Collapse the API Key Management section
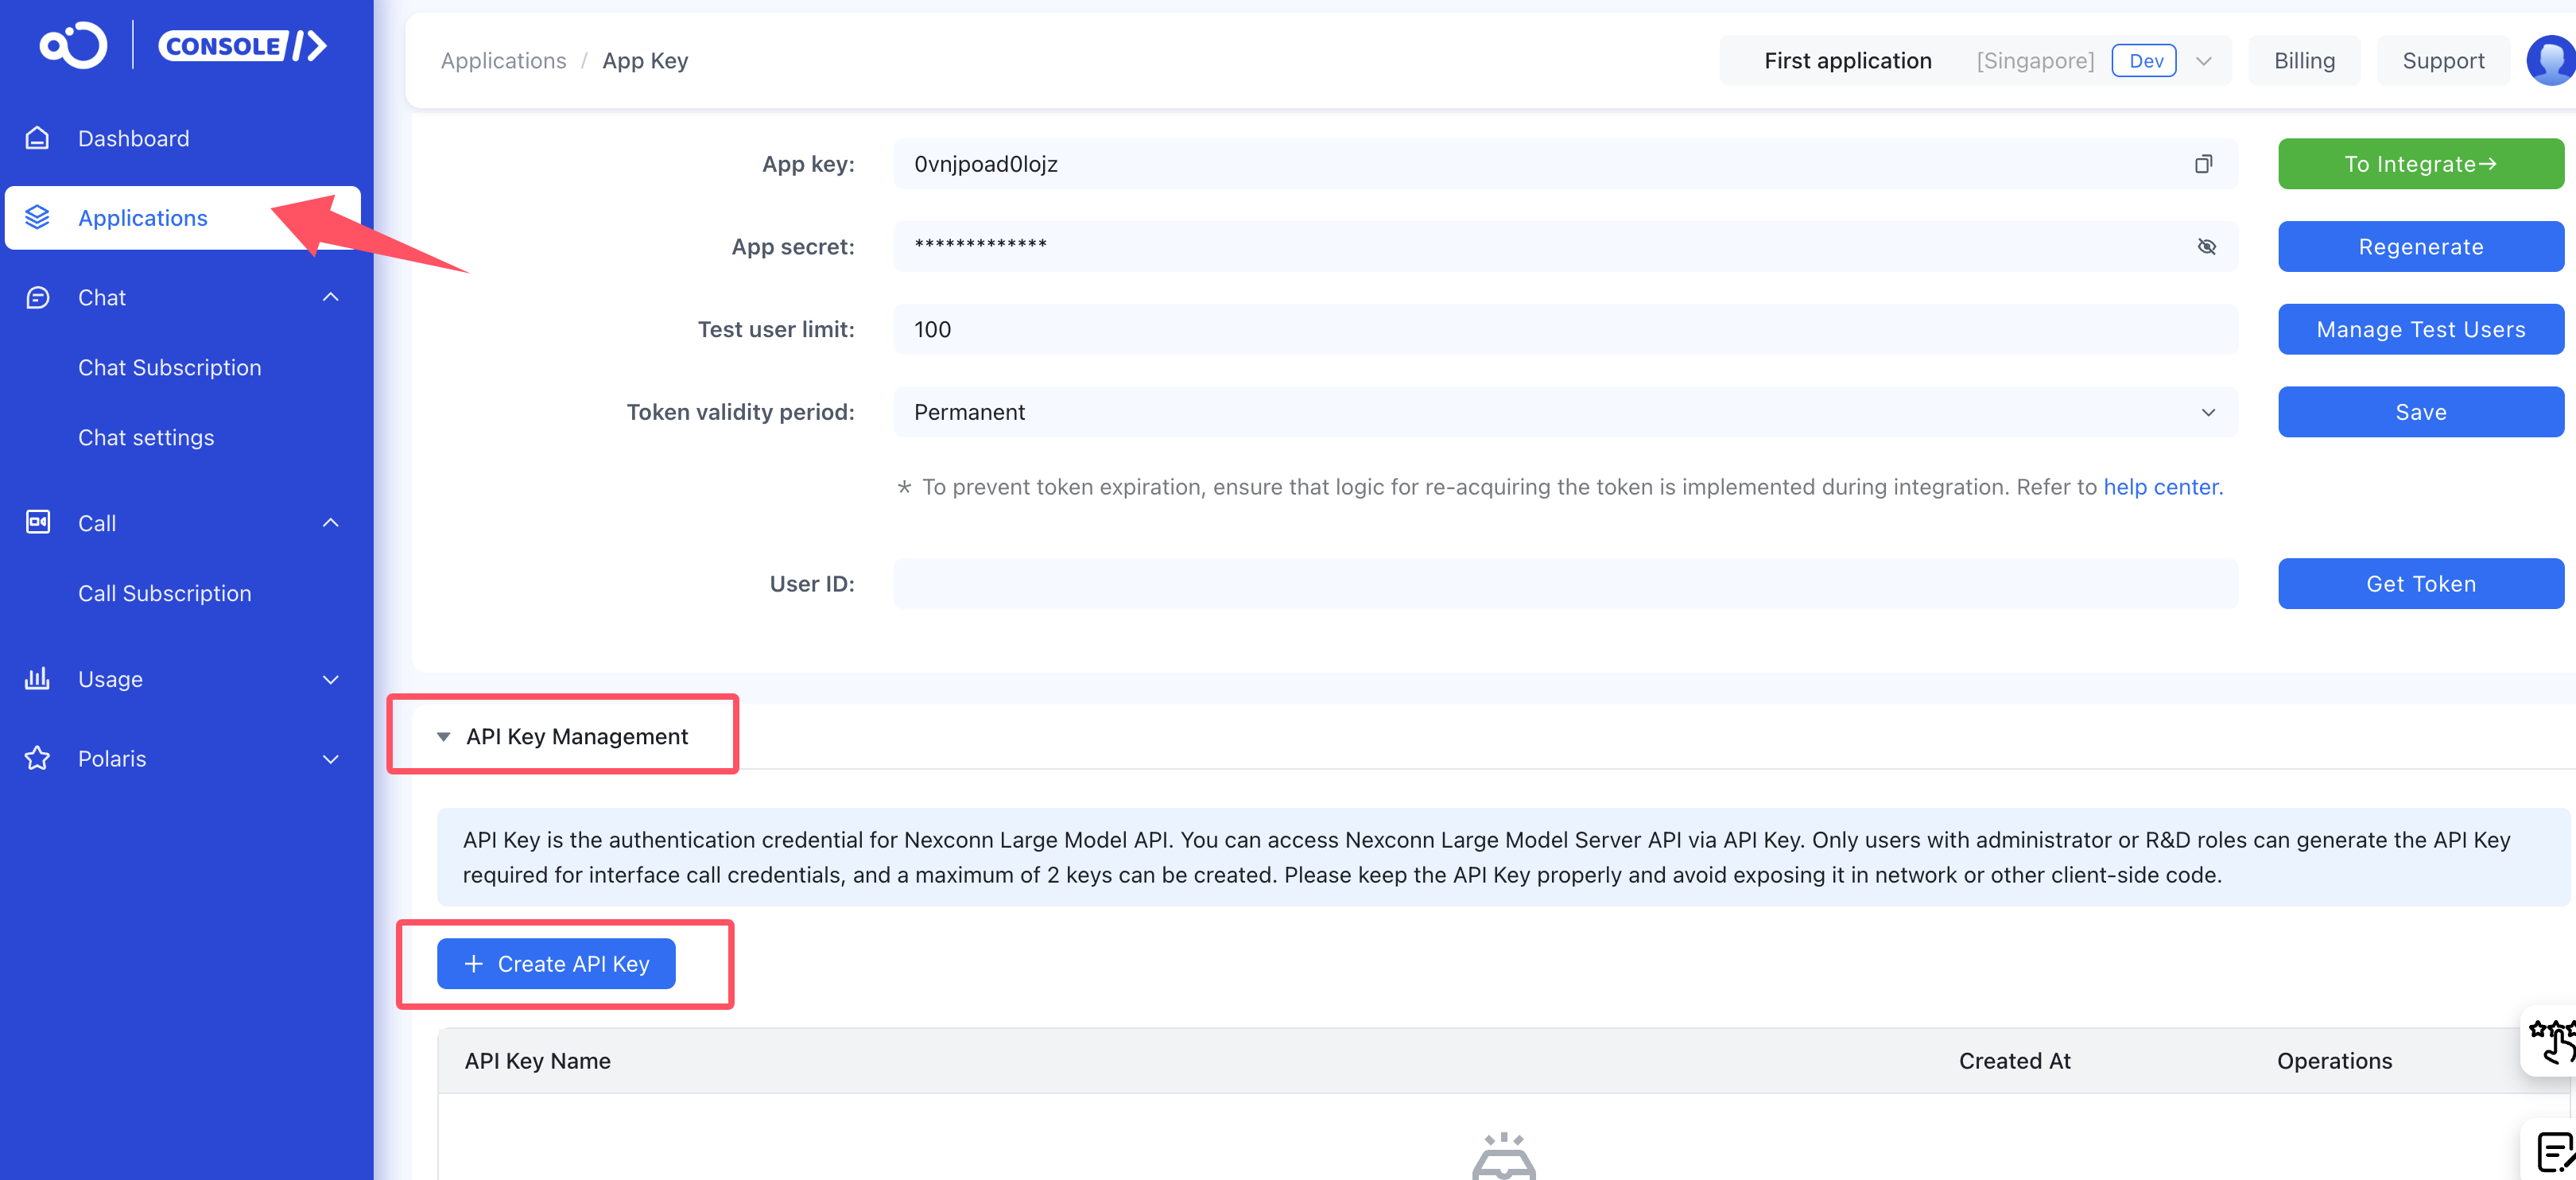The image size is (2576, 1180). click(443, 737)
